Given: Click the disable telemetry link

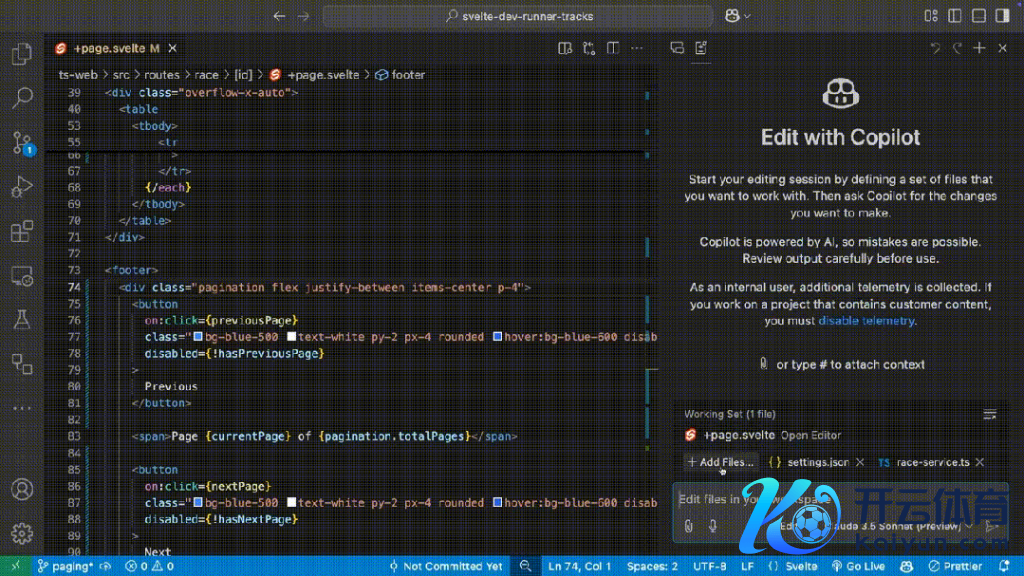Looking at the screenshot, I should click(x=866, y=321).
